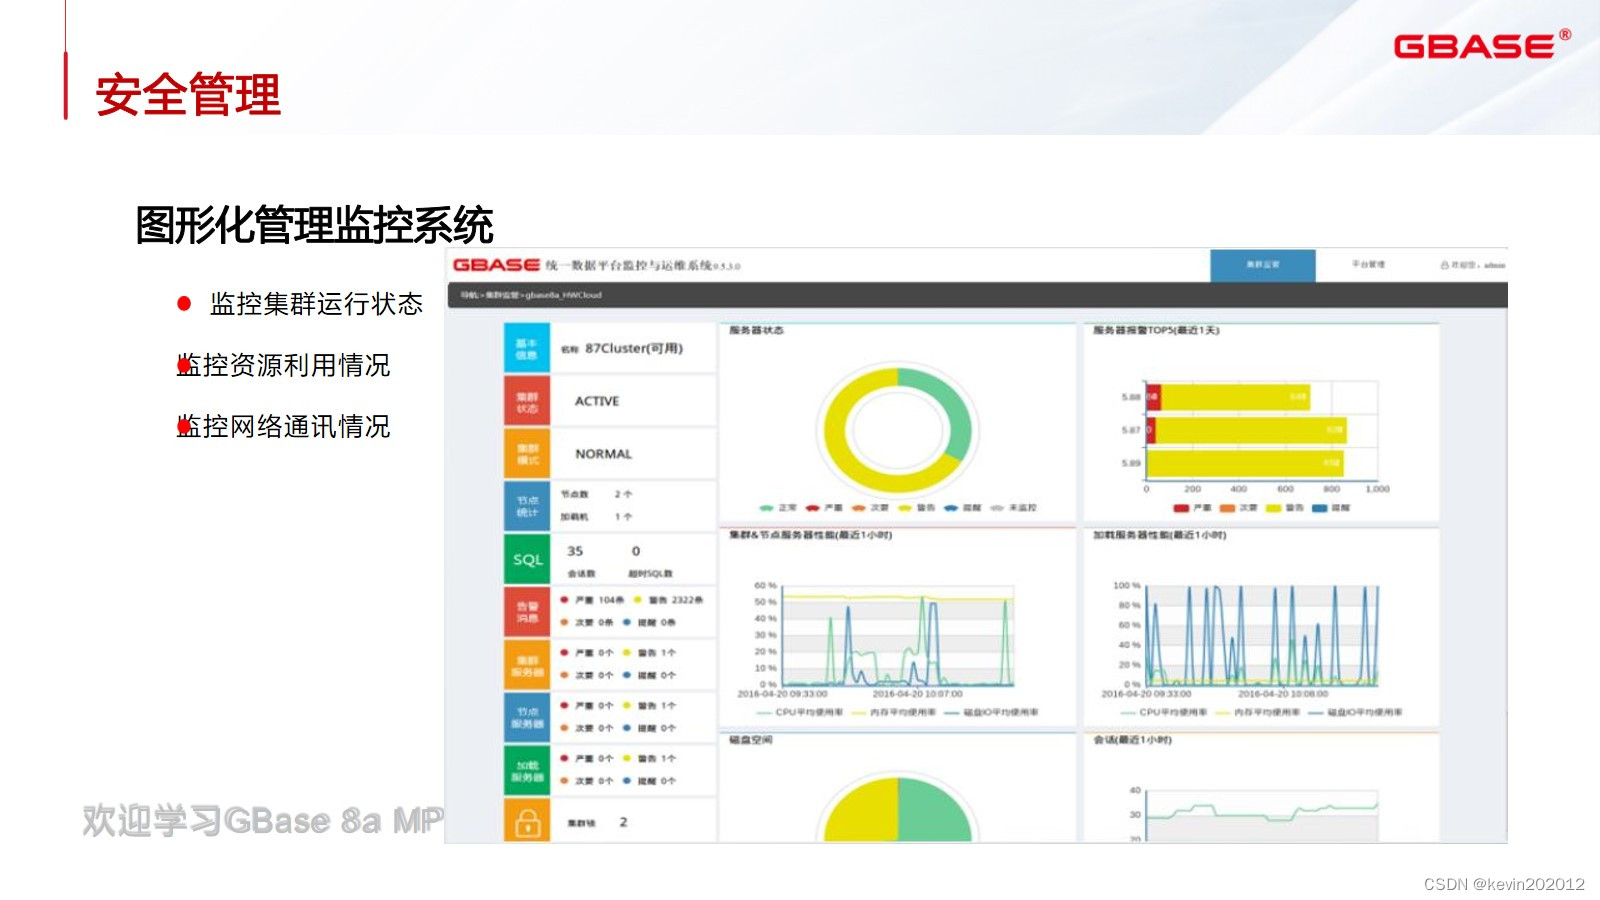Screen dimensions: 1600x900
Task: Click the admin user icon in header
Action: 1444,265
